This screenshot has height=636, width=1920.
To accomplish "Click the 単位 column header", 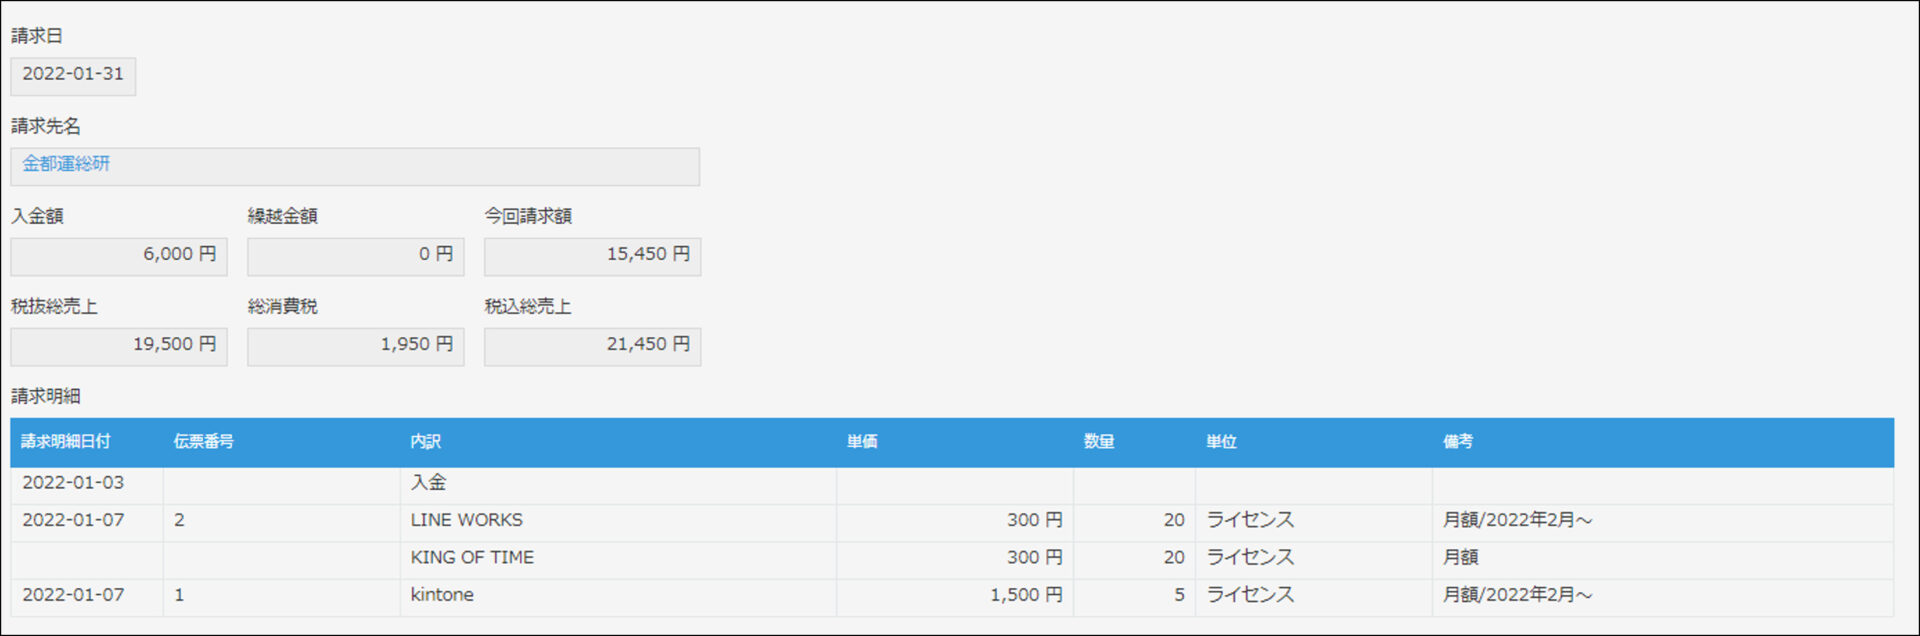I will pos(1221,442).
